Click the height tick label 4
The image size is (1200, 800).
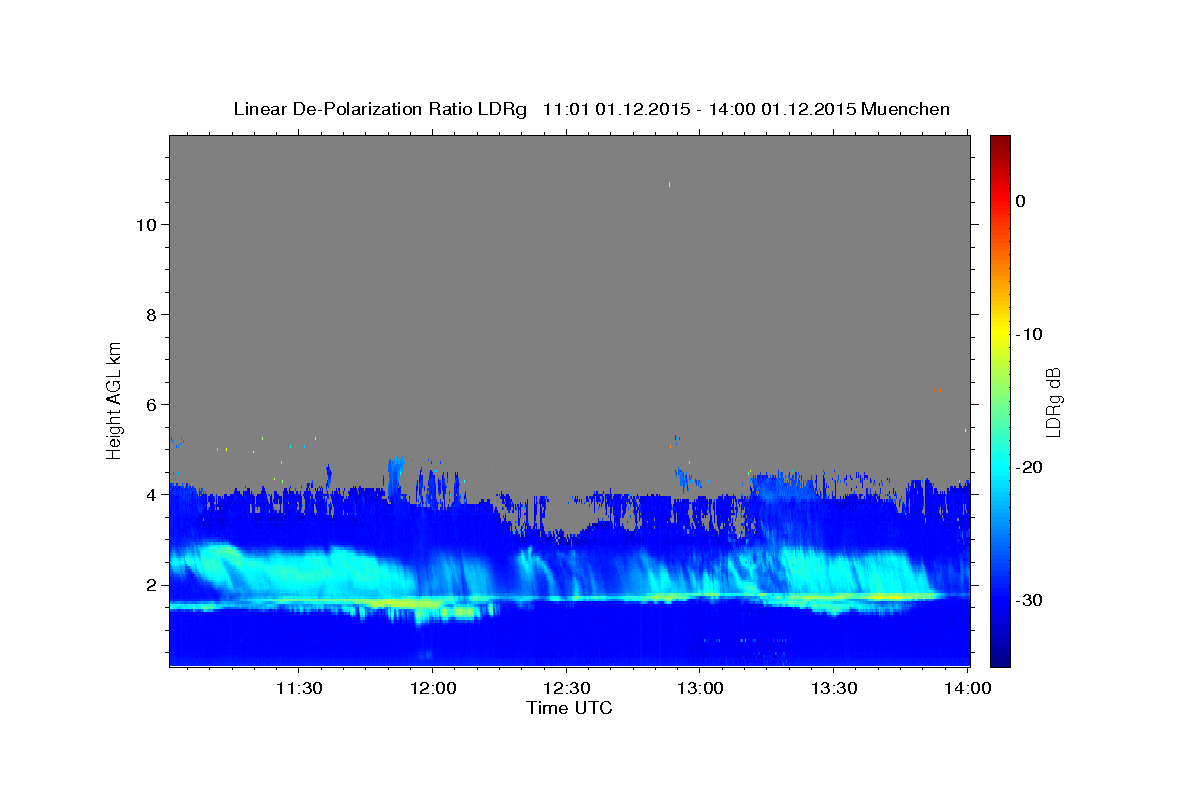151,494
